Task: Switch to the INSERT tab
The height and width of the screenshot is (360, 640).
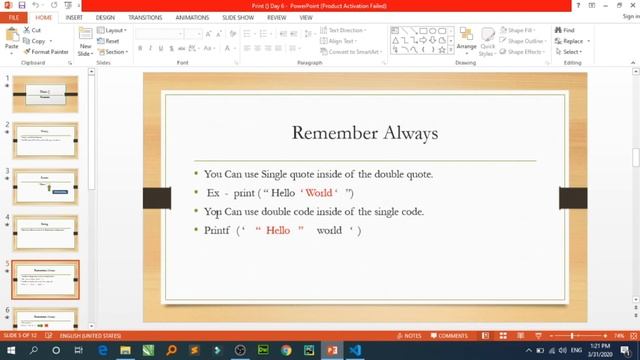Action: click(x=74, y=18)
